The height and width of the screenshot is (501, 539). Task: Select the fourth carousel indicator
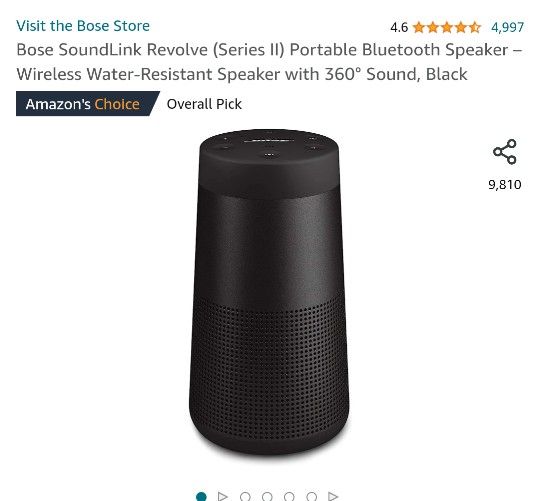pyautogui.click(x=267, y=497)
